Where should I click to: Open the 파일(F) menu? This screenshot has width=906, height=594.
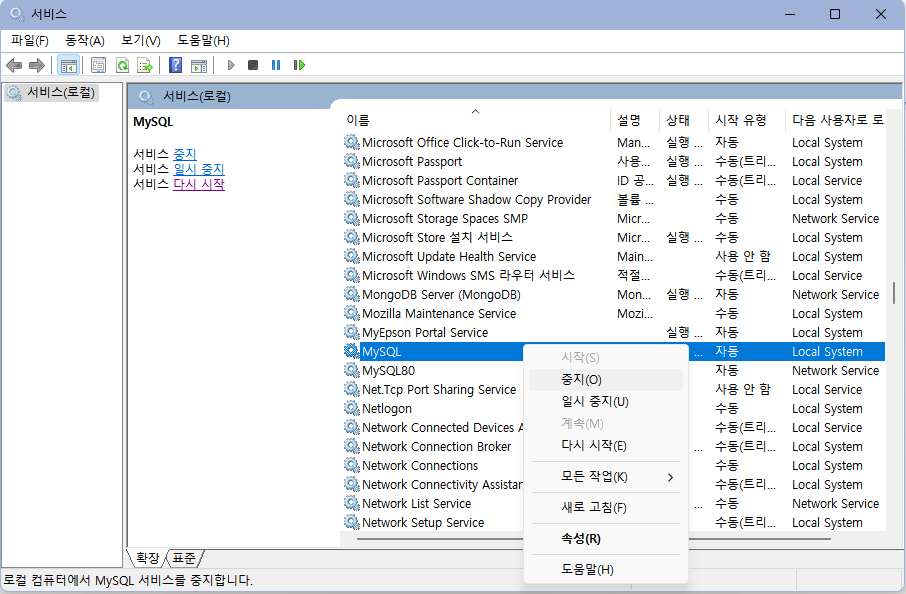tap(29, 41)
